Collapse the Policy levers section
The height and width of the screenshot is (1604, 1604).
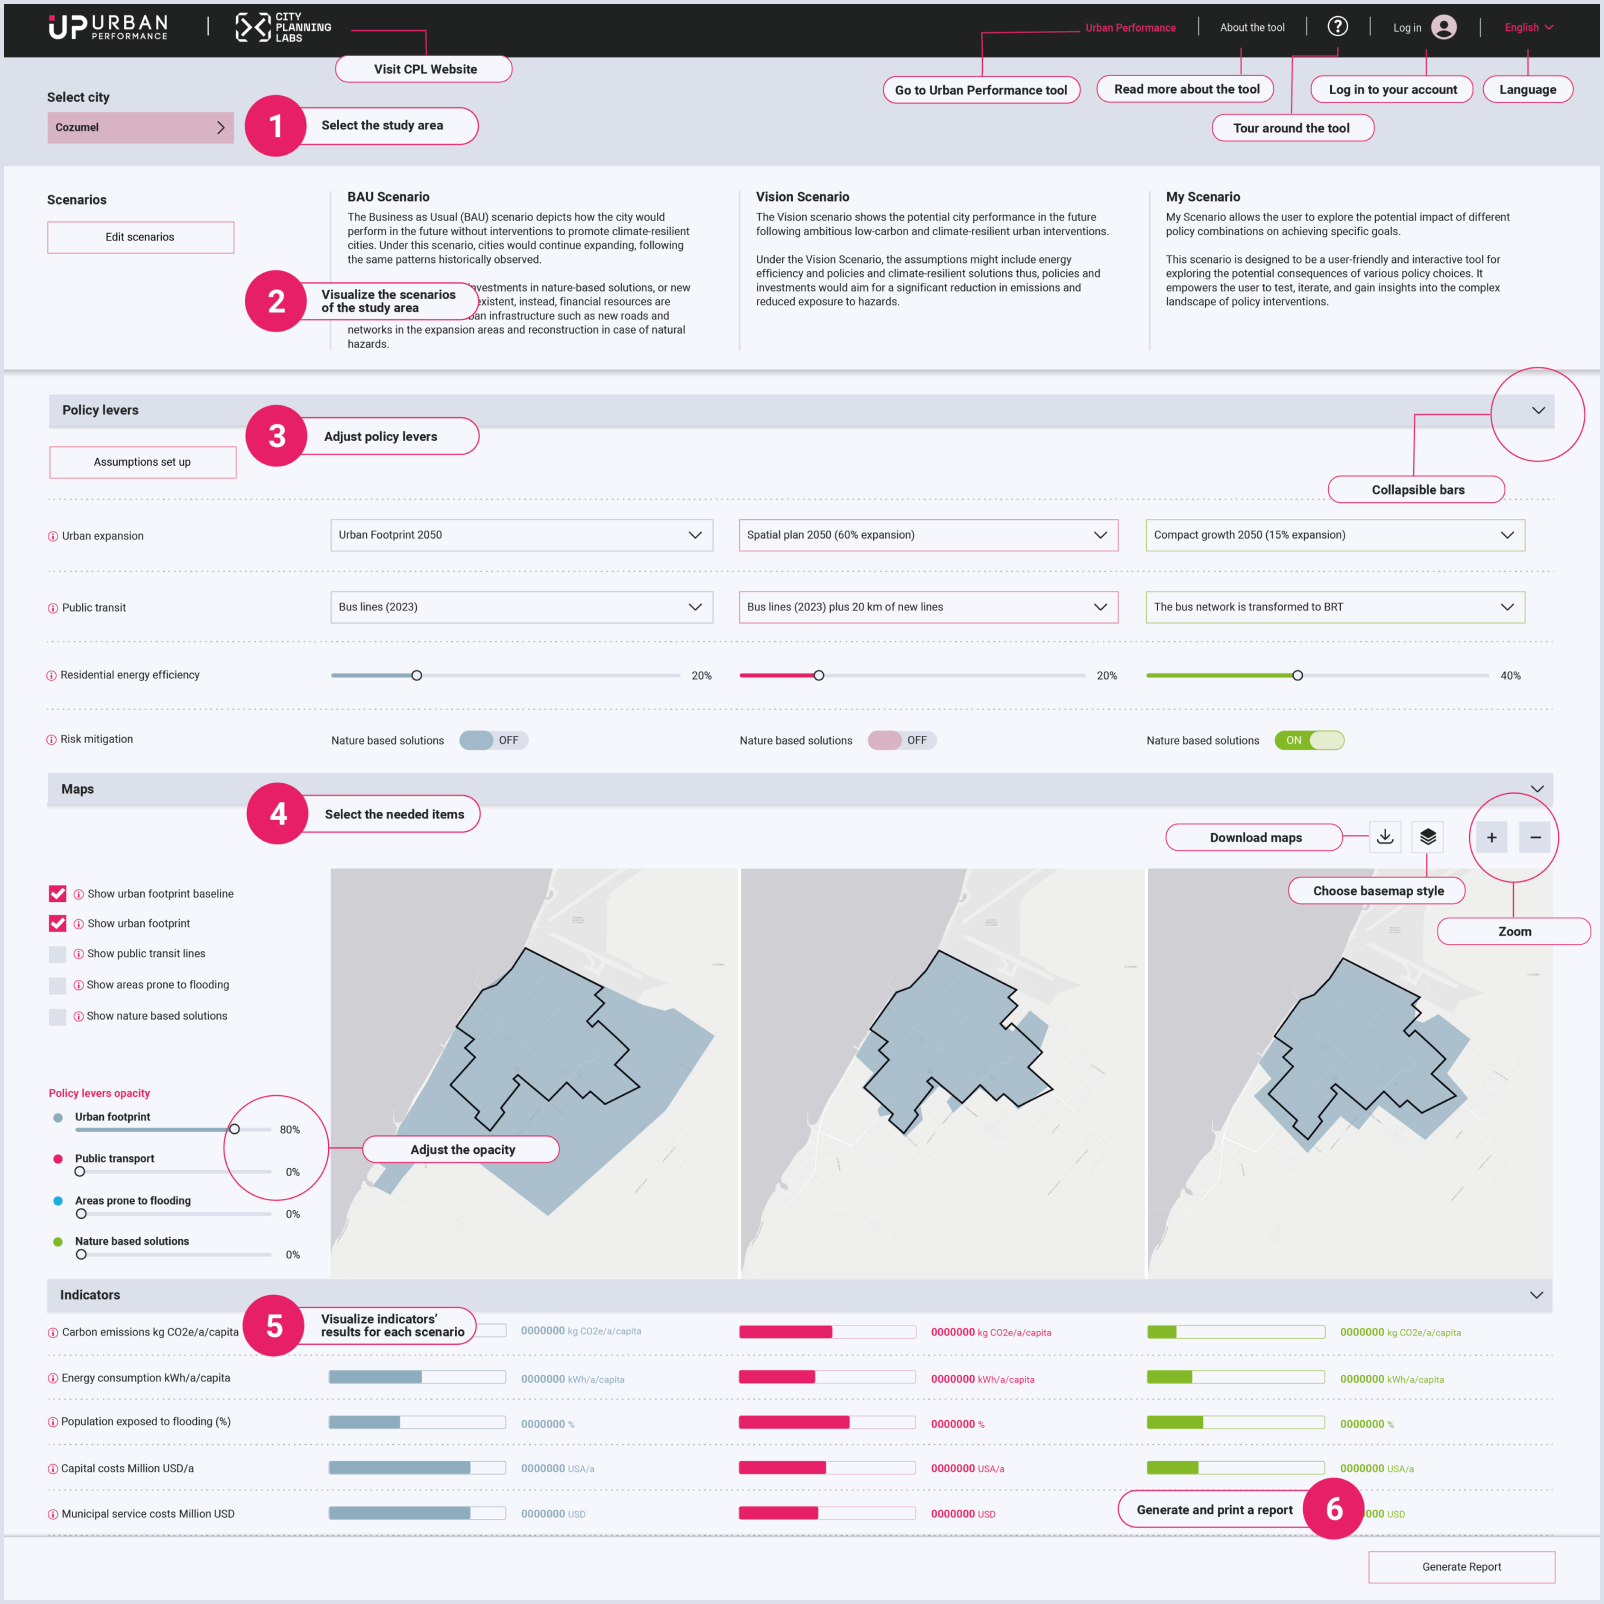(1538, 411)
